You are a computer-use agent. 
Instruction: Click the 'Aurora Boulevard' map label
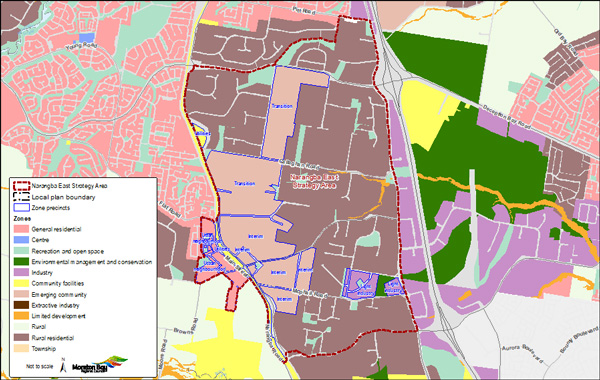[x=522, y=353]
